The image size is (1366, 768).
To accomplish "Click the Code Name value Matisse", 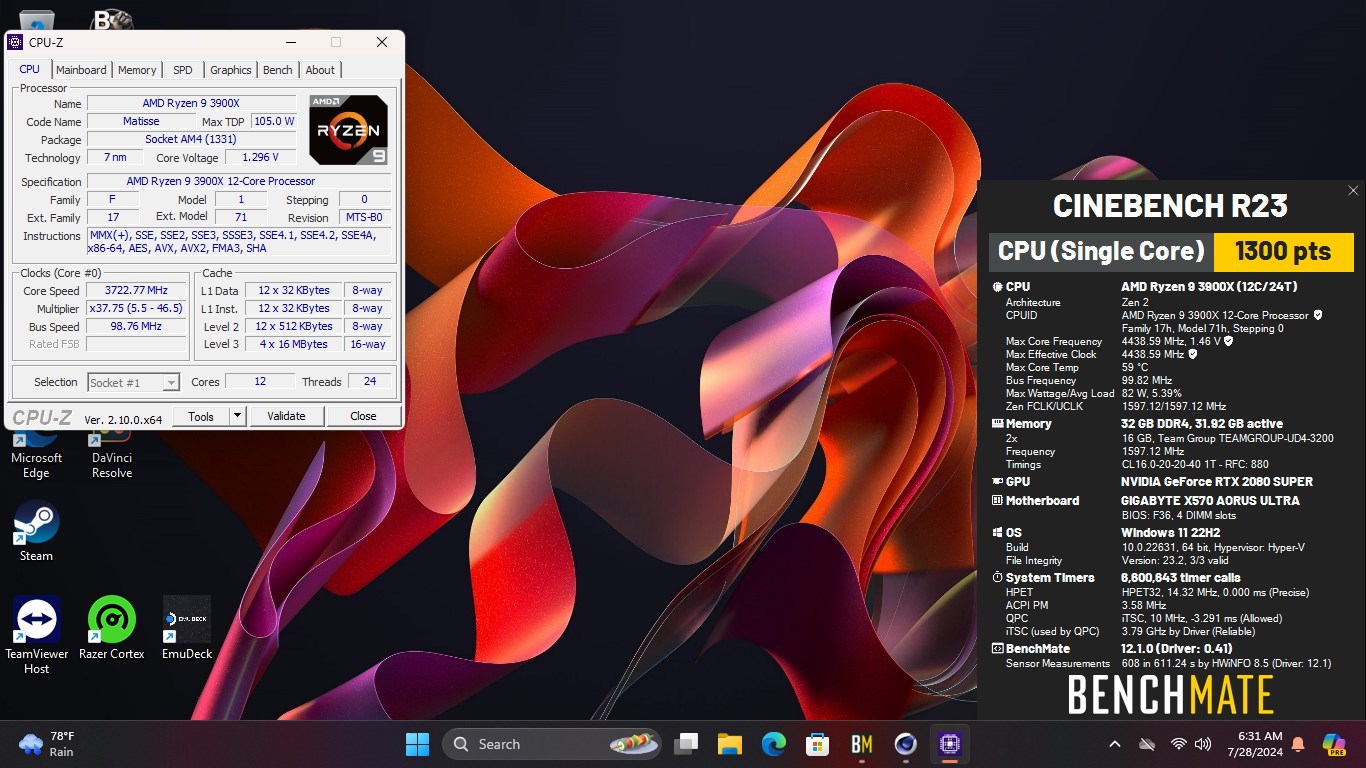I will click(x=141, y=121).
